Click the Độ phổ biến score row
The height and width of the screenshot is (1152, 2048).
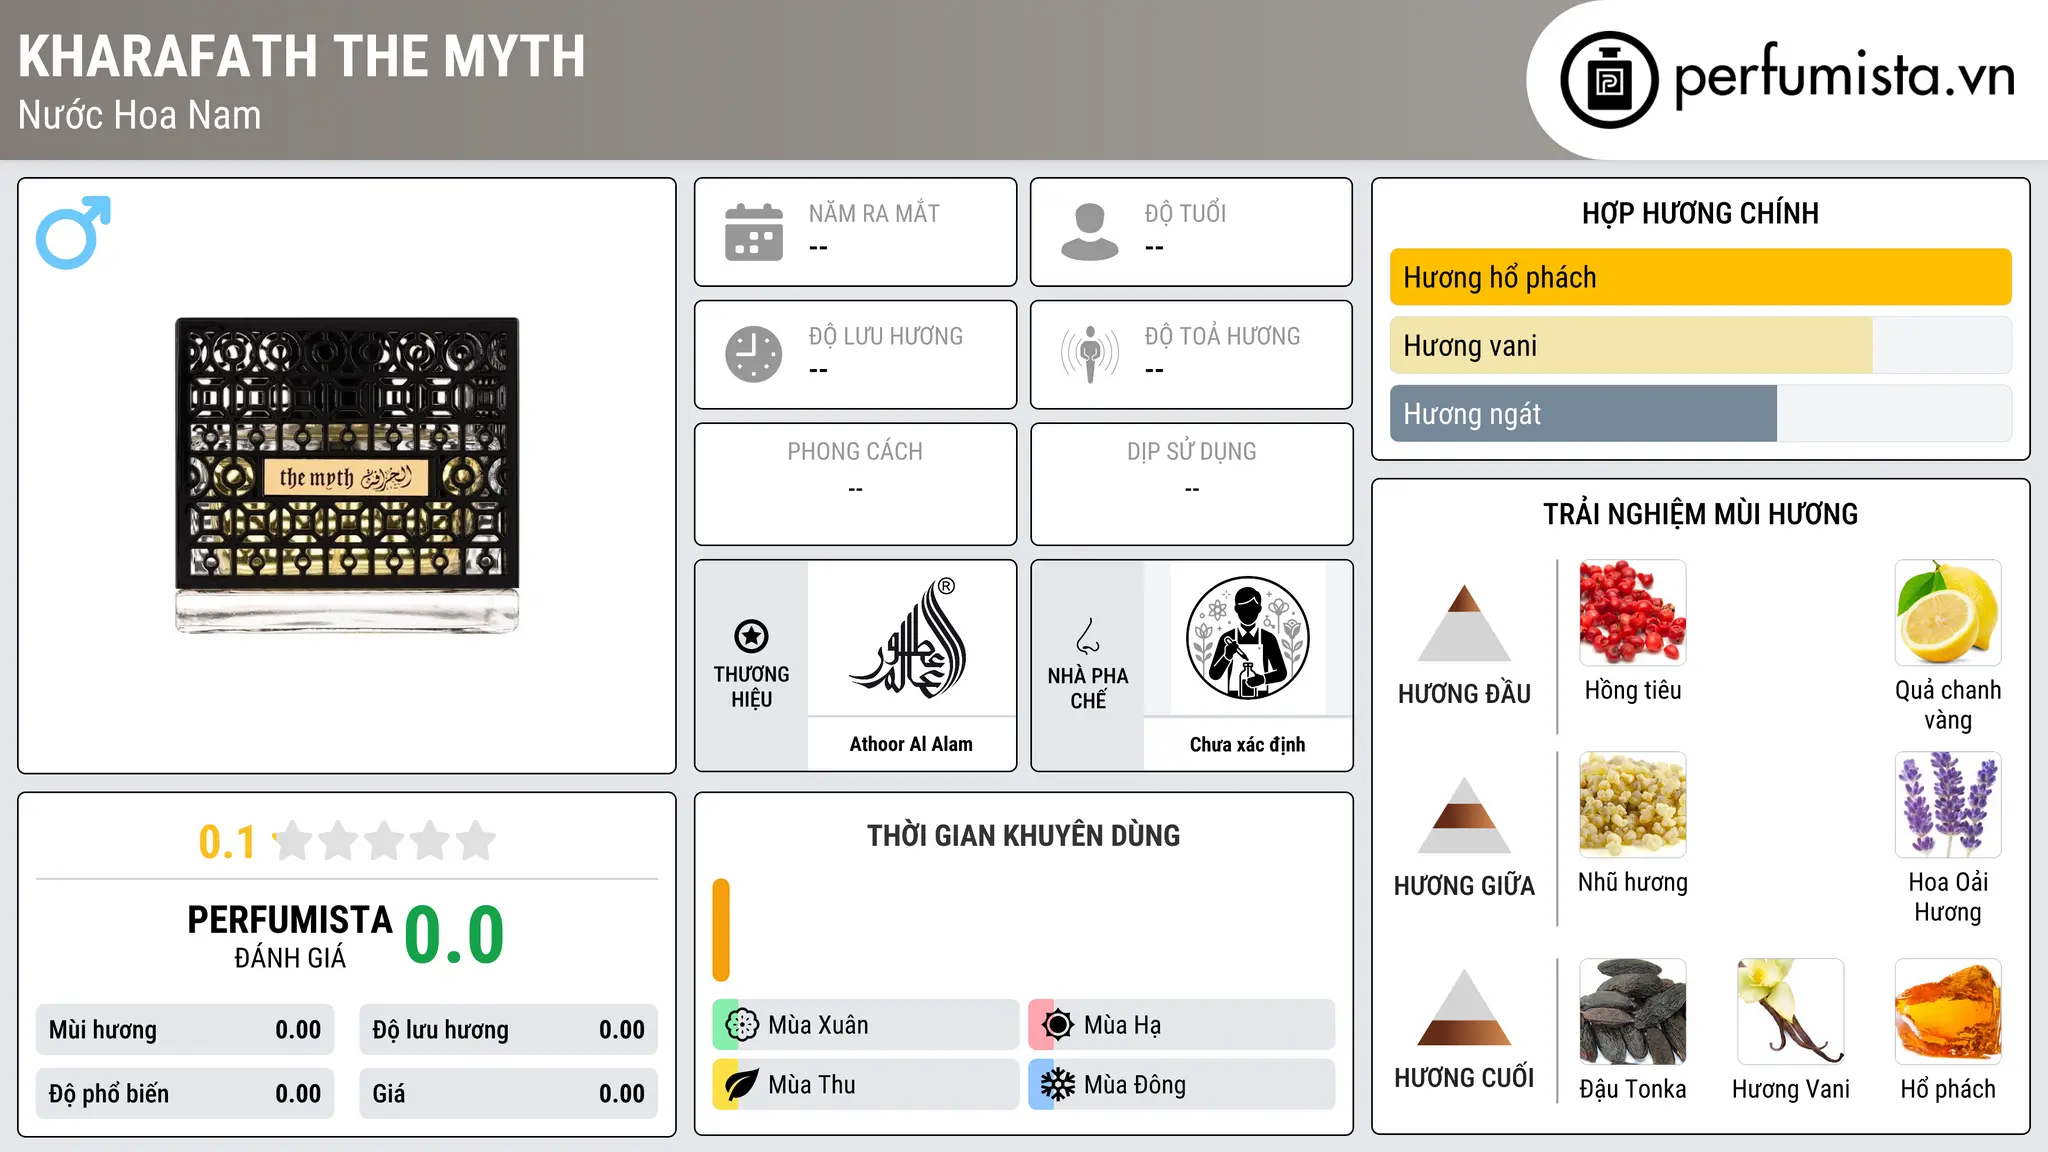click(185, 1094)
